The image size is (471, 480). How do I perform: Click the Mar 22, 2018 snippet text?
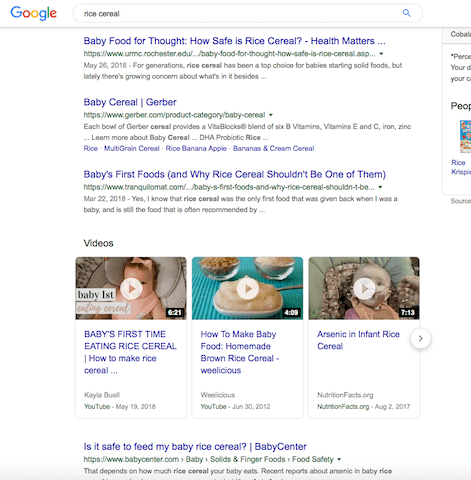click(240, 204)
